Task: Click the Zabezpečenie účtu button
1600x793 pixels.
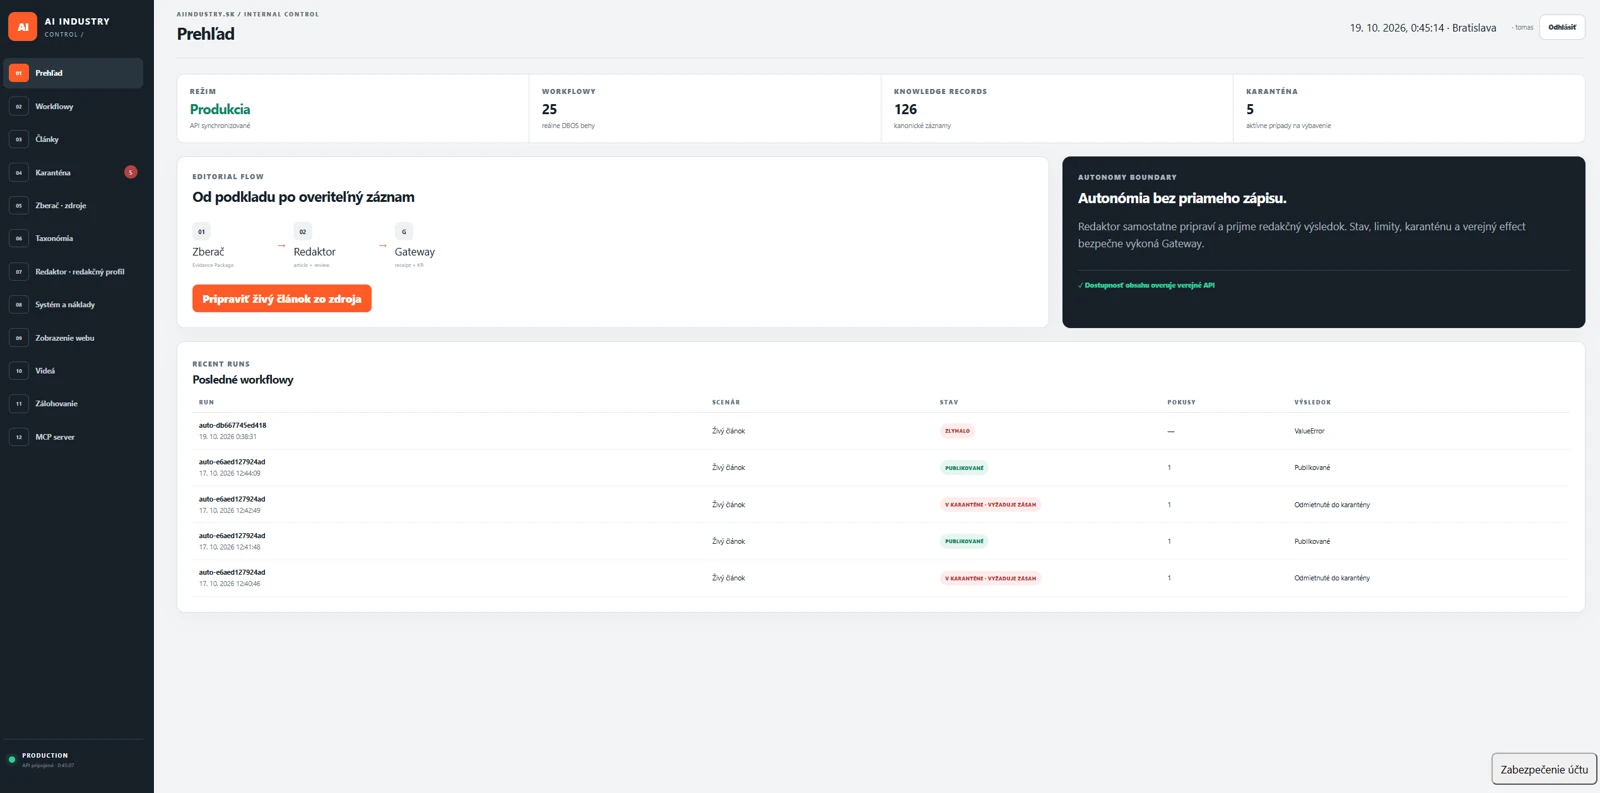Action: (x=1544, y=769)
